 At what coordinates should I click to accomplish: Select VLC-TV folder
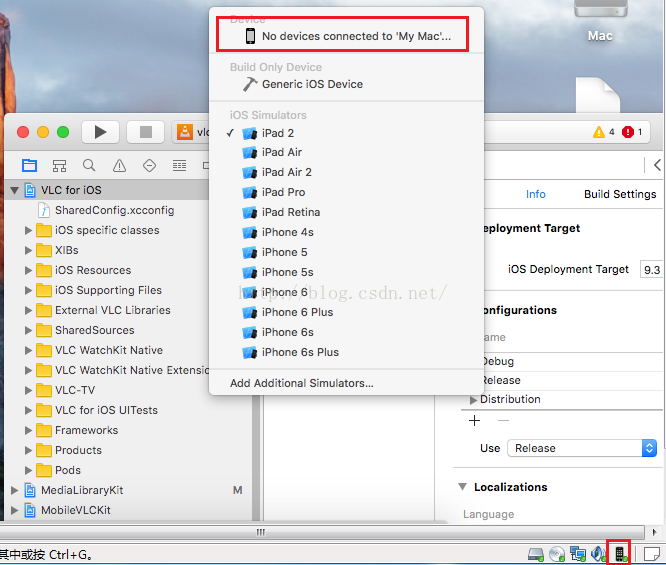pos(75,390)
